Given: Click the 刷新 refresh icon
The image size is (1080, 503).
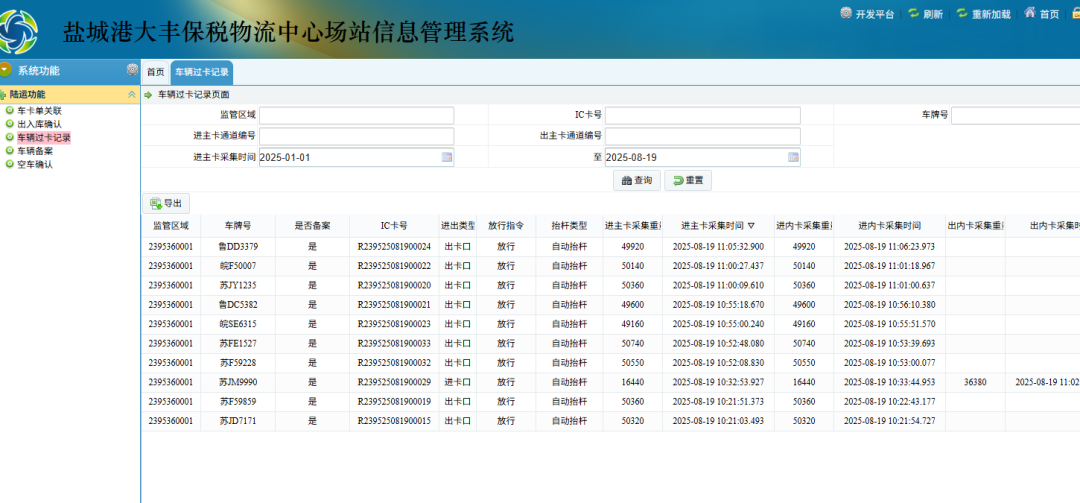Looking at the screenshot, I should coord(913,14).
